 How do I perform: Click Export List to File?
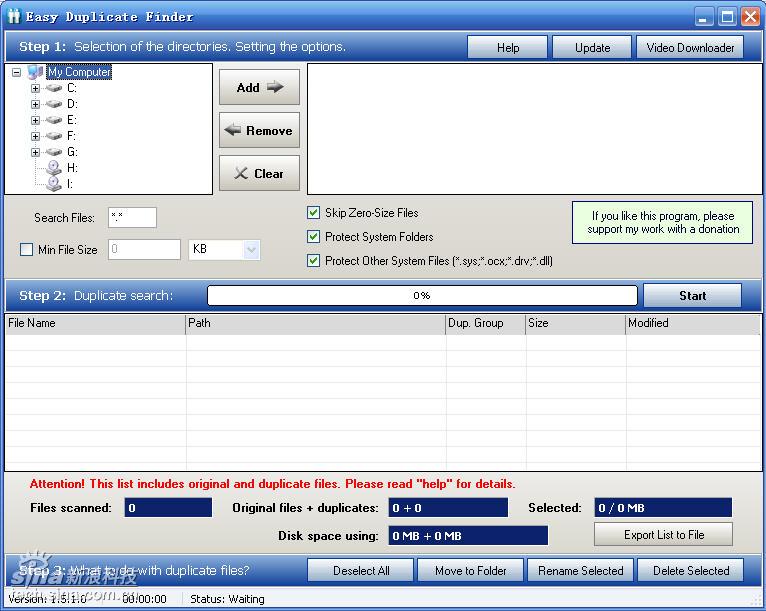tap(663, 535)
